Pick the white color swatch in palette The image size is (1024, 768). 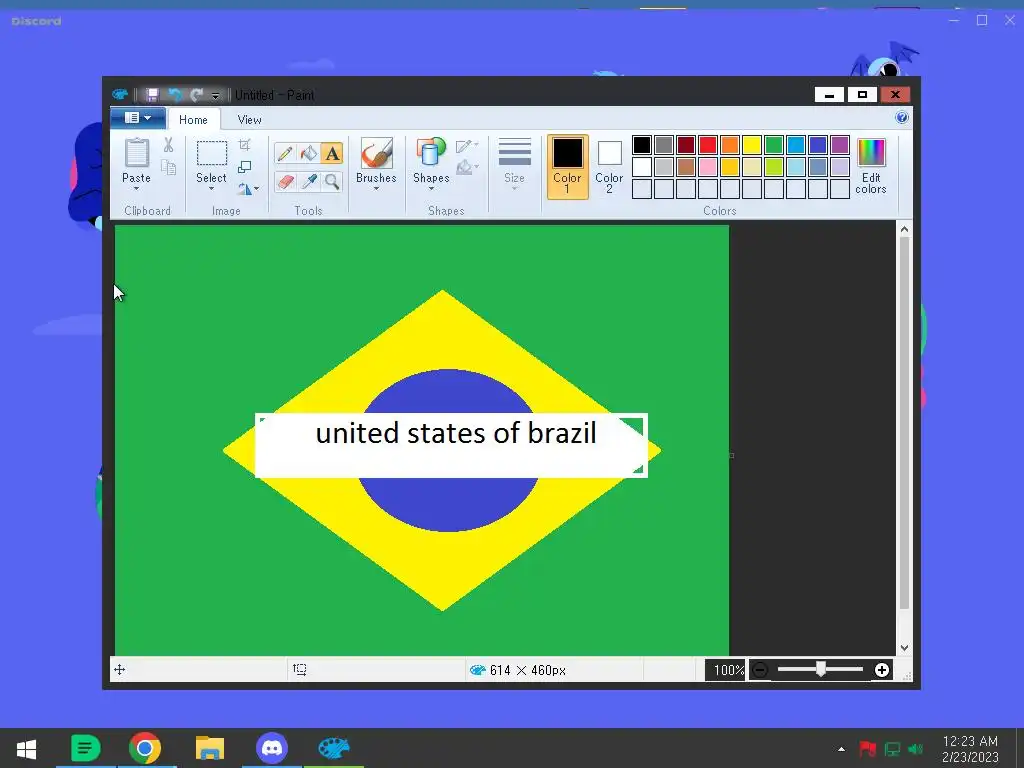coord(642,167)
